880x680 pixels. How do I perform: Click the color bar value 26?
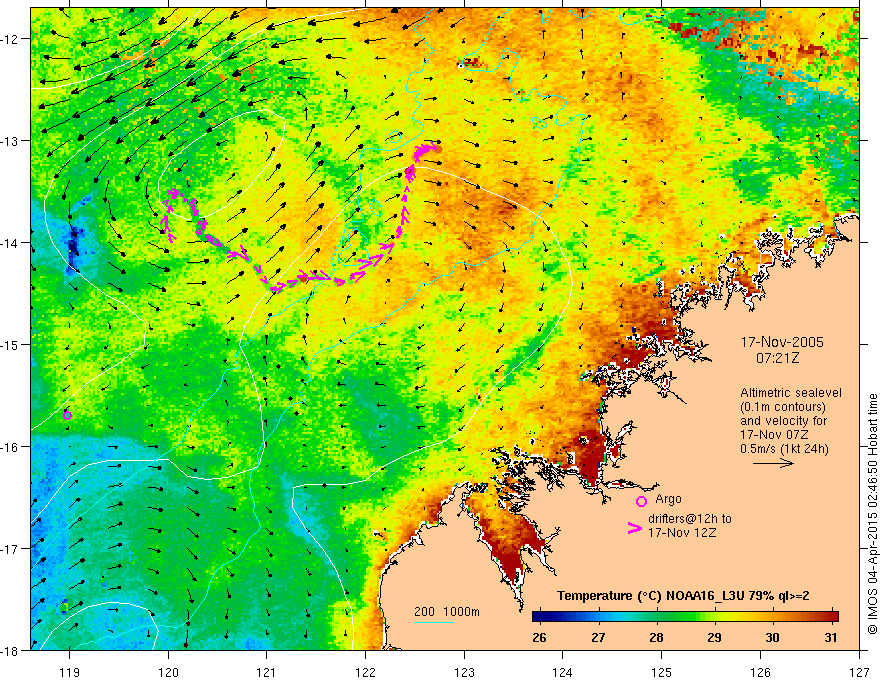pyautogui.click(x=539, y=638)
